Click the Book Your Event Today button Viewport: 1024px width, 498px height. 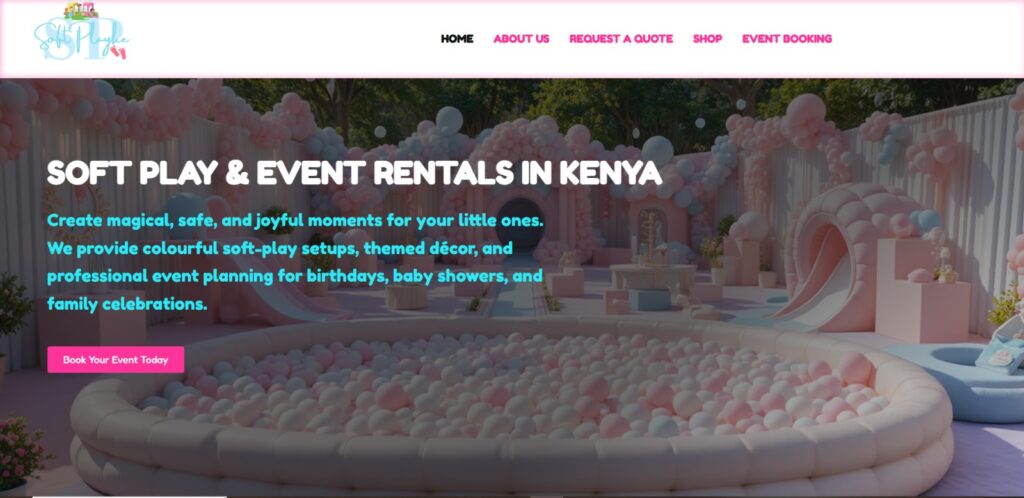116,360
